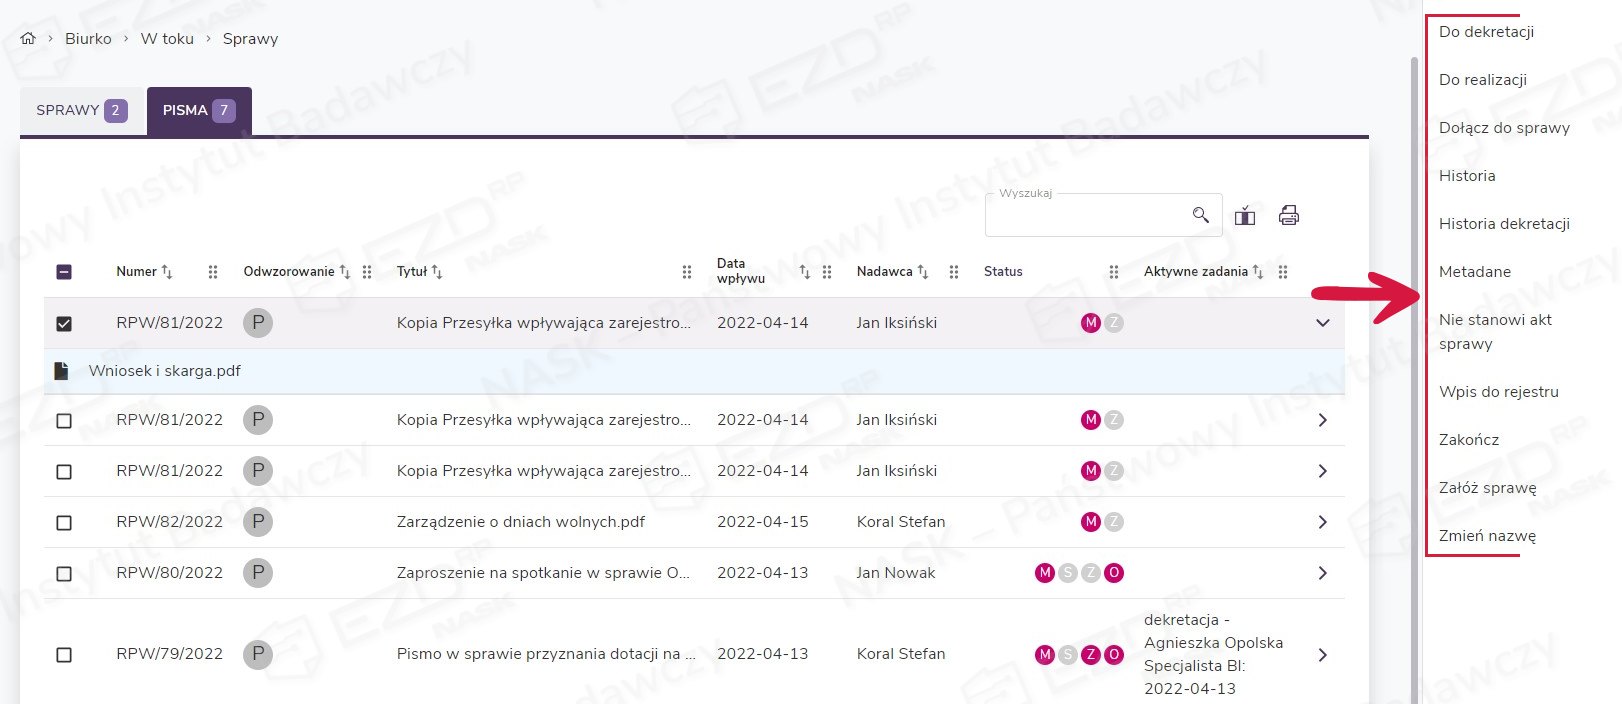The height and width of the screenshot is (704, 1622).
Task: Click the O status badge in RPW/80/2022 row
Action: [1114, 573]
